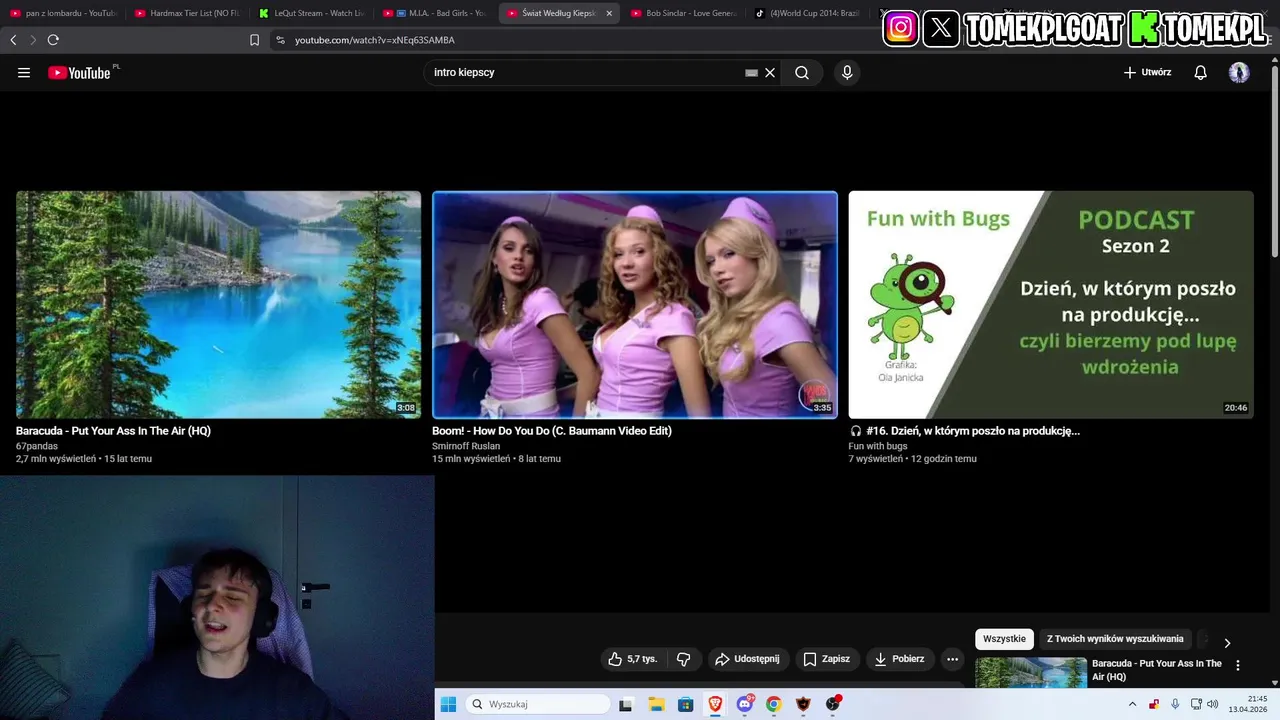Switch to the Bob Sinclar - Love Generation tab
The image size is (1280, 720).
683,13
